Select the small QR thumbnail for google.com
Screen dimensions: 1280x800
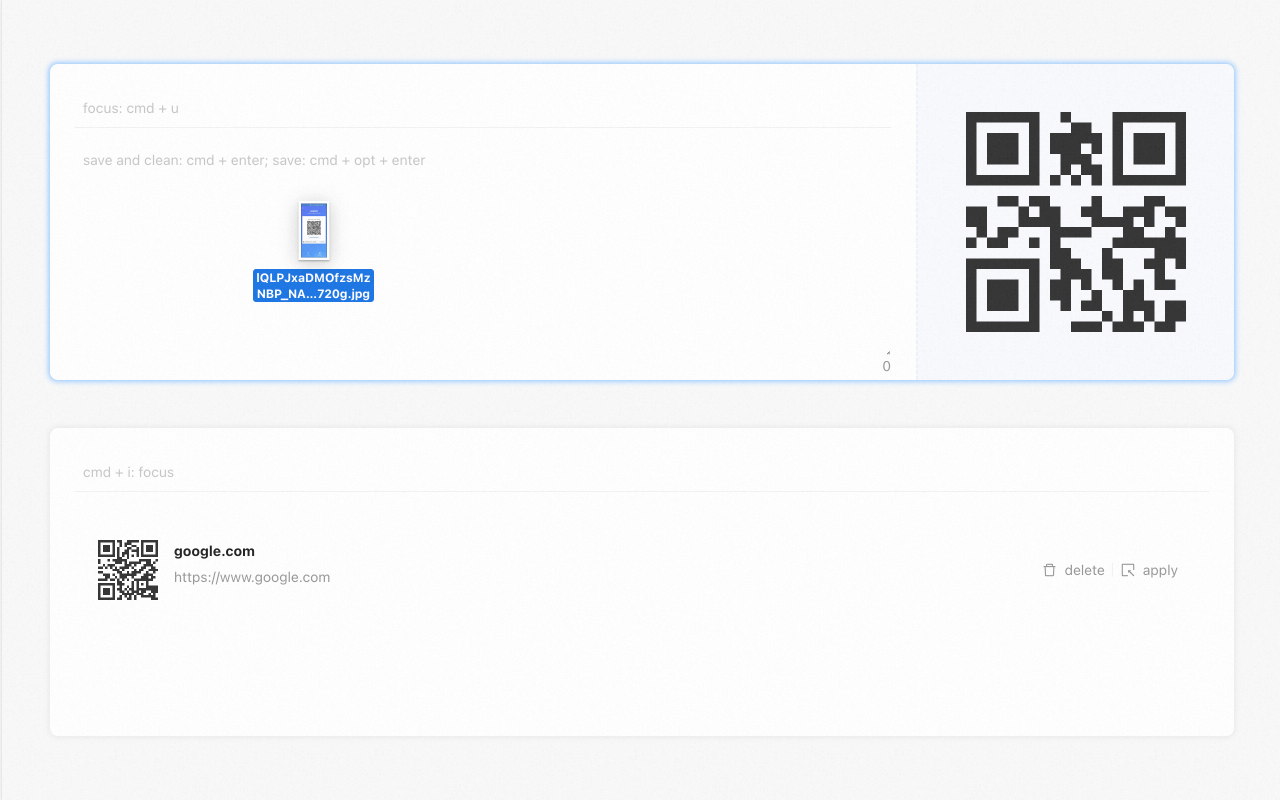(128, 569)
